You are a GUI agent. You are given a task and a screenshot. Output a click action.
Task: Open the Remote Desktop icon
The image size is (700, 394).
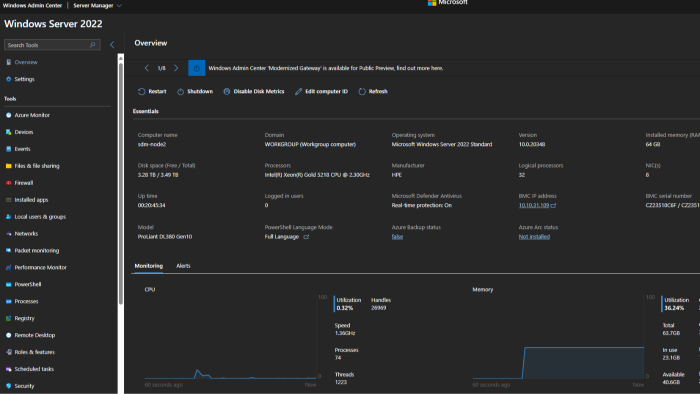(x=8, y=335)
